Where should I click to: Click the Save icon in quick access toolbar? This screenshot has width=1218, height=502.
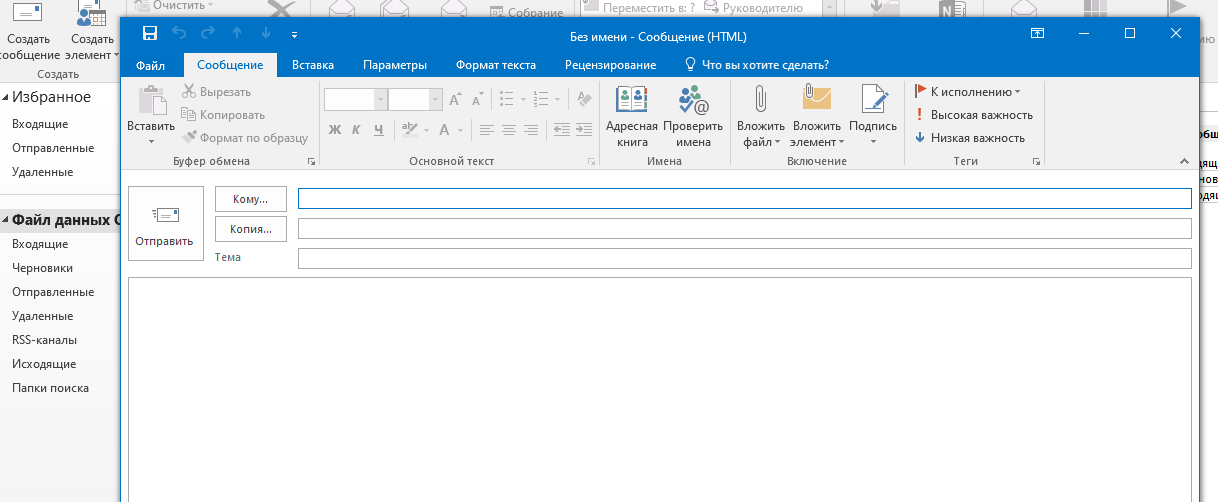click(149, 33)
